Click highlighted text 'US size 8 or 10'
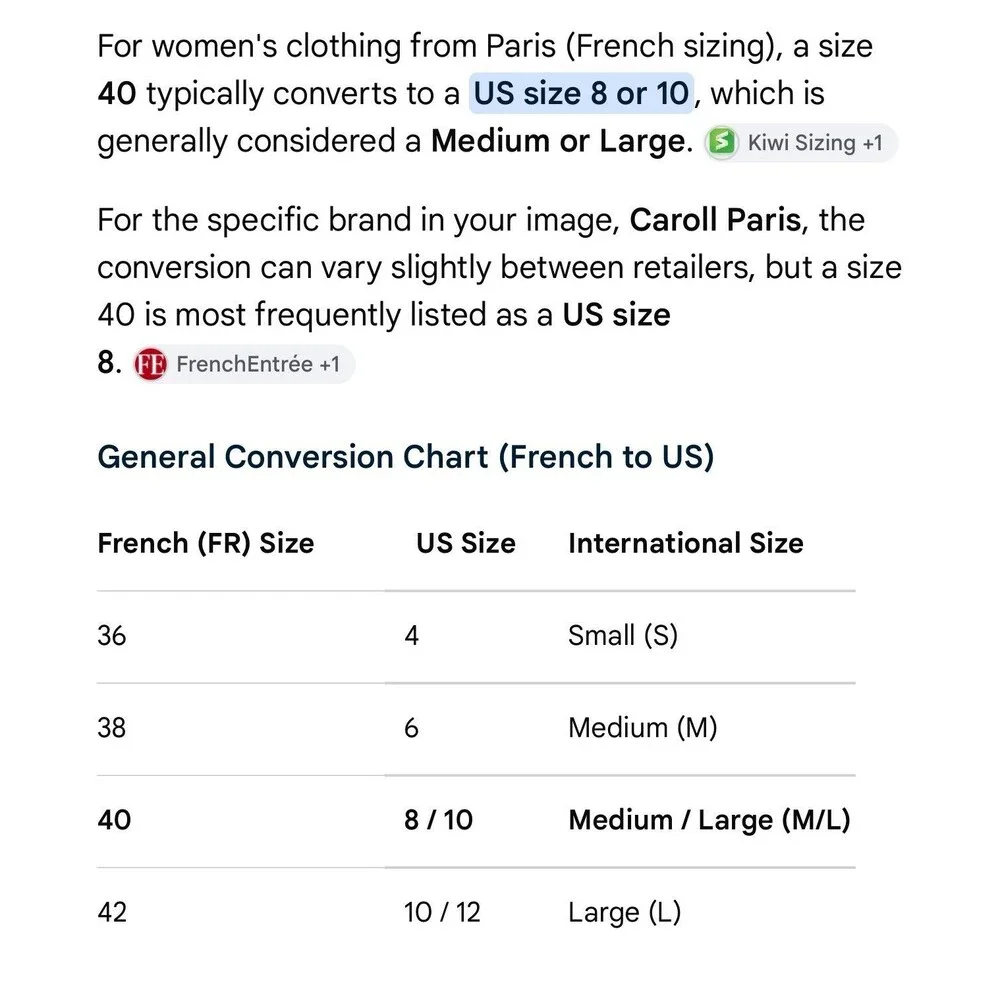 581,93
